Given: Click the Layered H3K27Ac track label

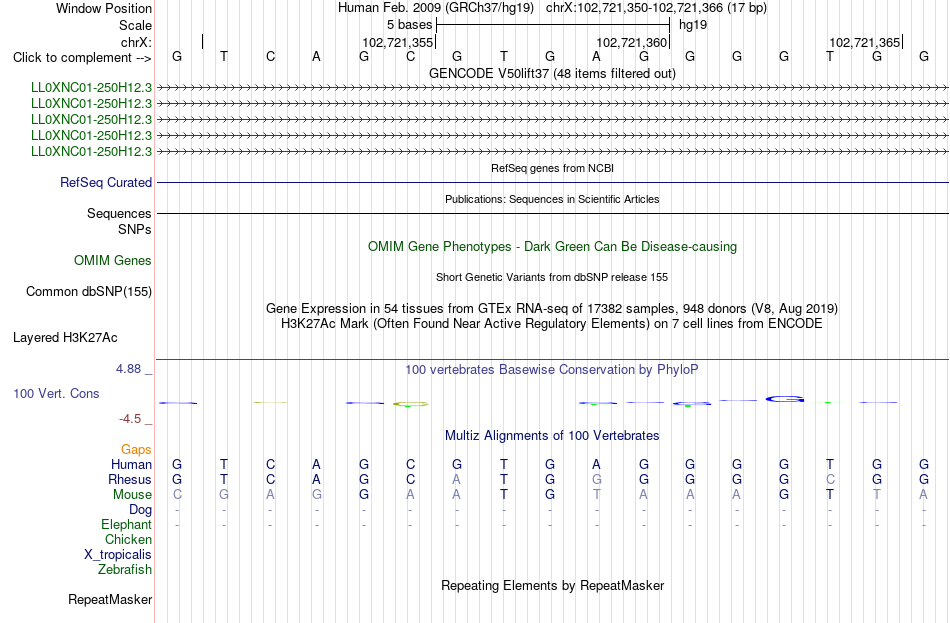Looking at the screenshot, I should click(x=65, y=338).
